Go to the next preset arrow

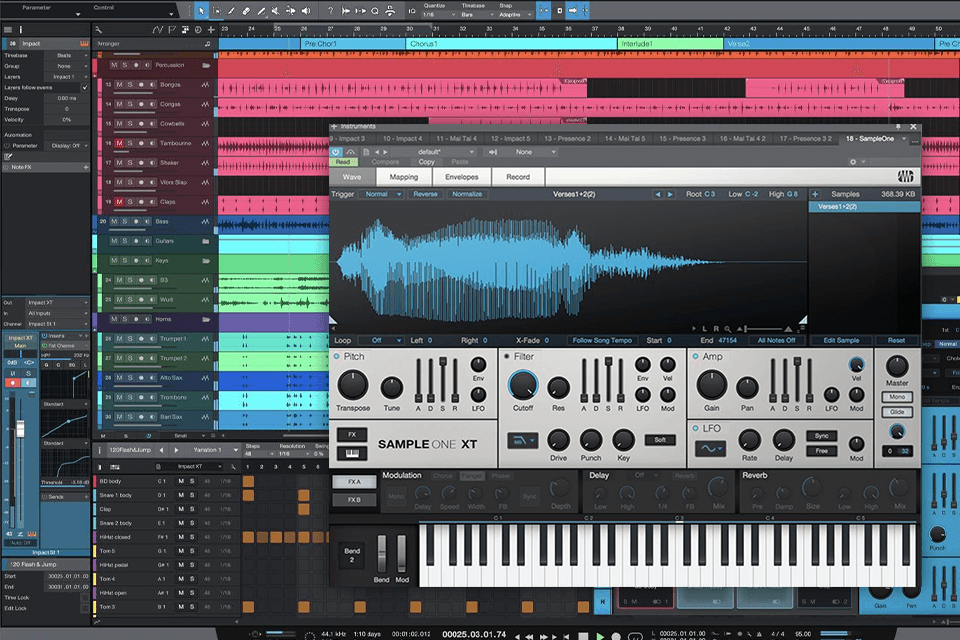click(385, 152)
